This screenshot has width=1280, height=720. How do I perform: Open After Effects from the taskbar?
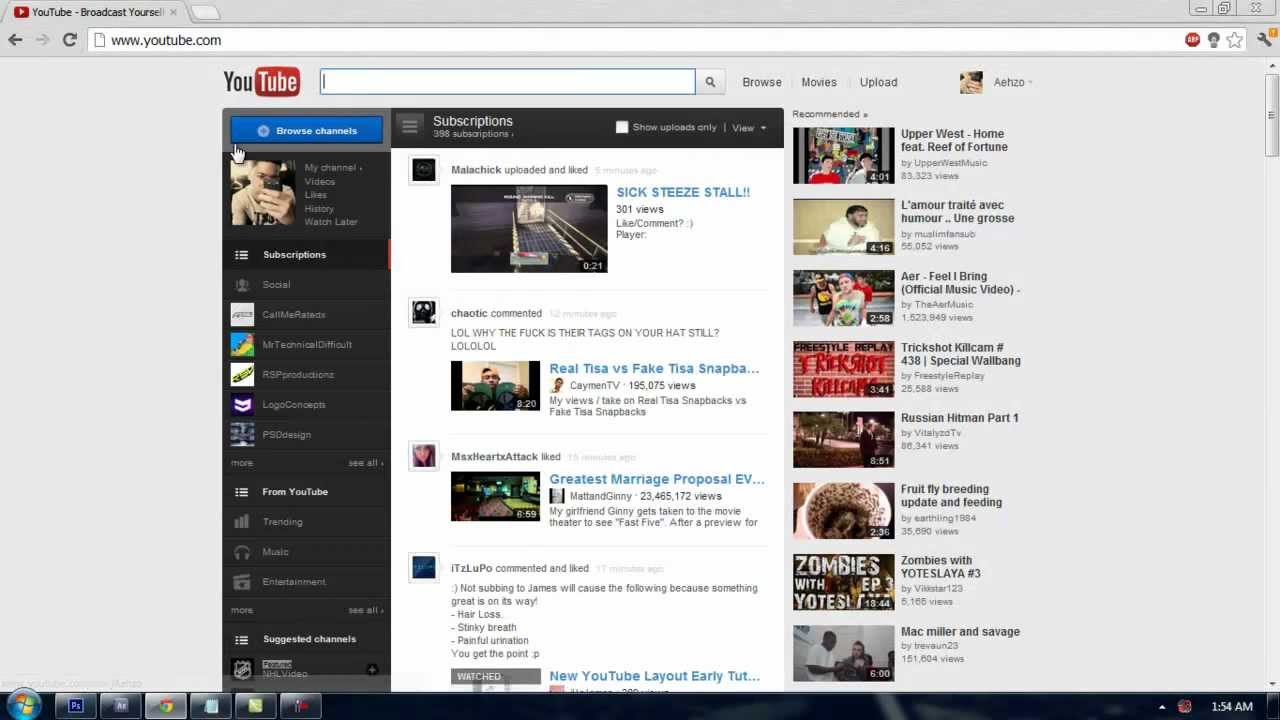point(121,706)
